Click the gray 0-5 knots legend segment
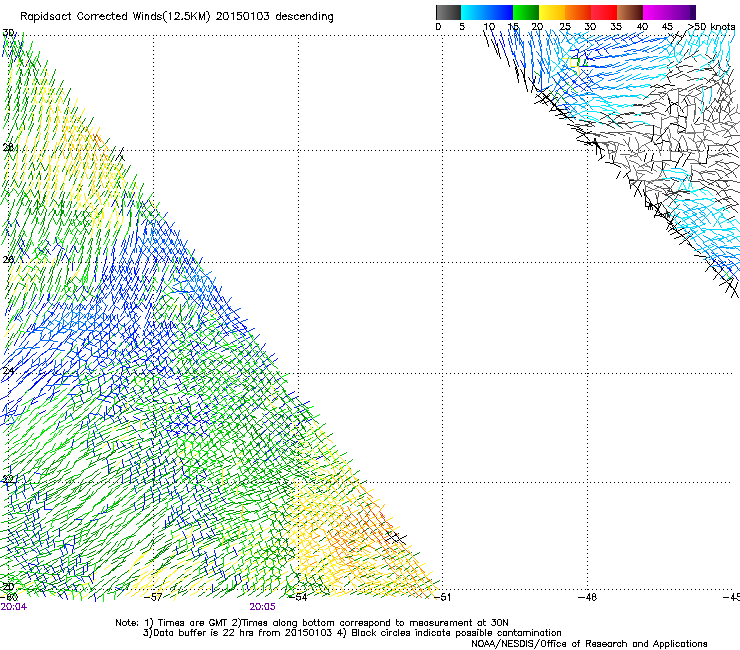Viewport: 740px width, 650px height. coord(448,12)
